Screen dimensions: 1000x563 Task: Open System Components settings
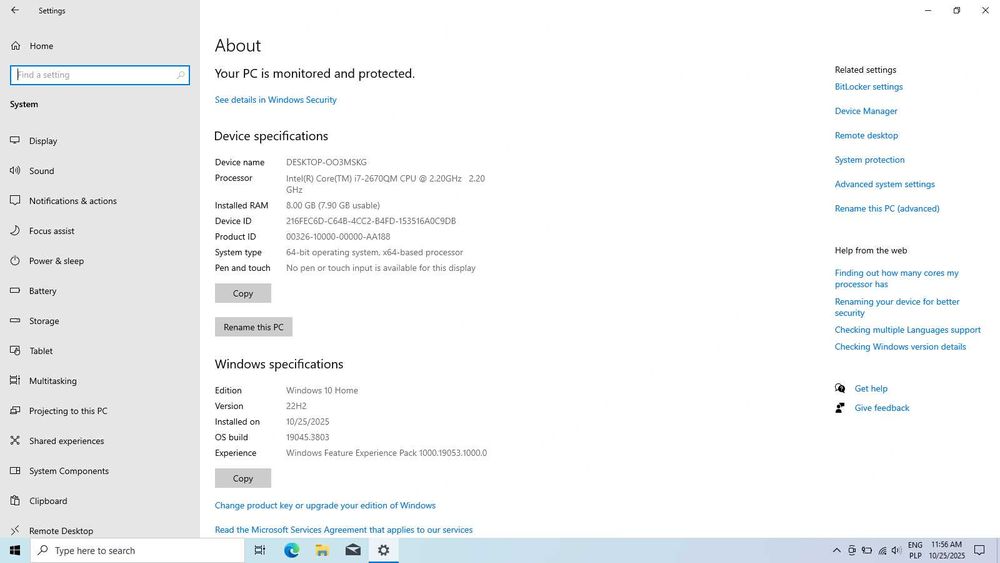coord(69,471)
